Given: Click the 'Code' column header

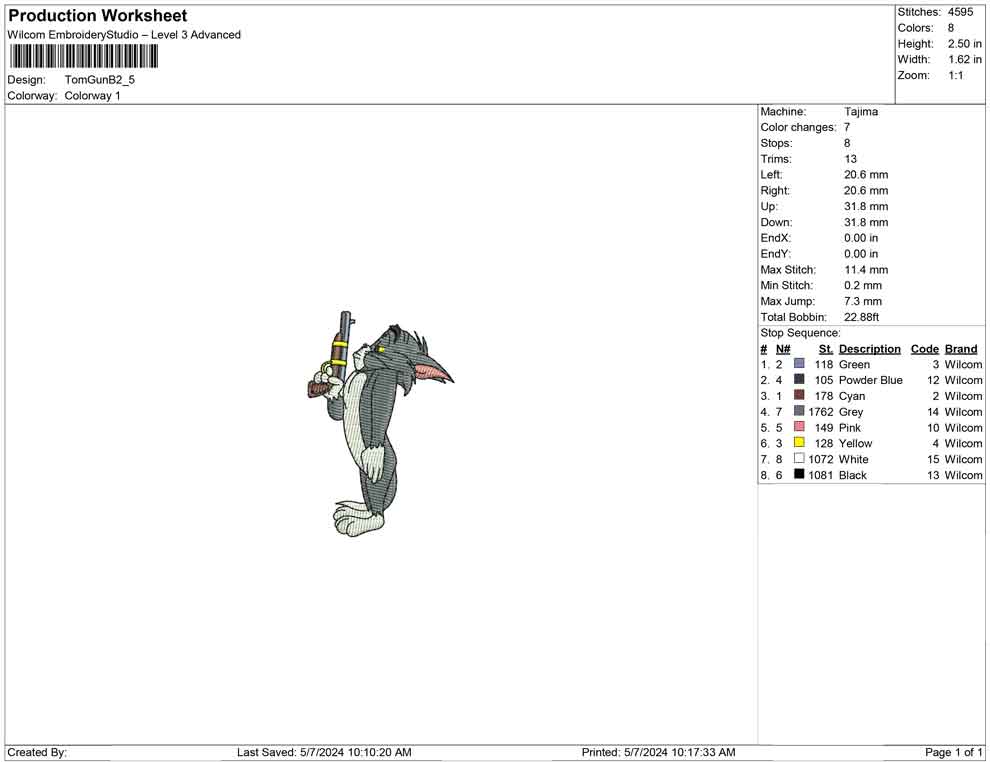Looking at the screenshot, I should [x=925, y=349].
